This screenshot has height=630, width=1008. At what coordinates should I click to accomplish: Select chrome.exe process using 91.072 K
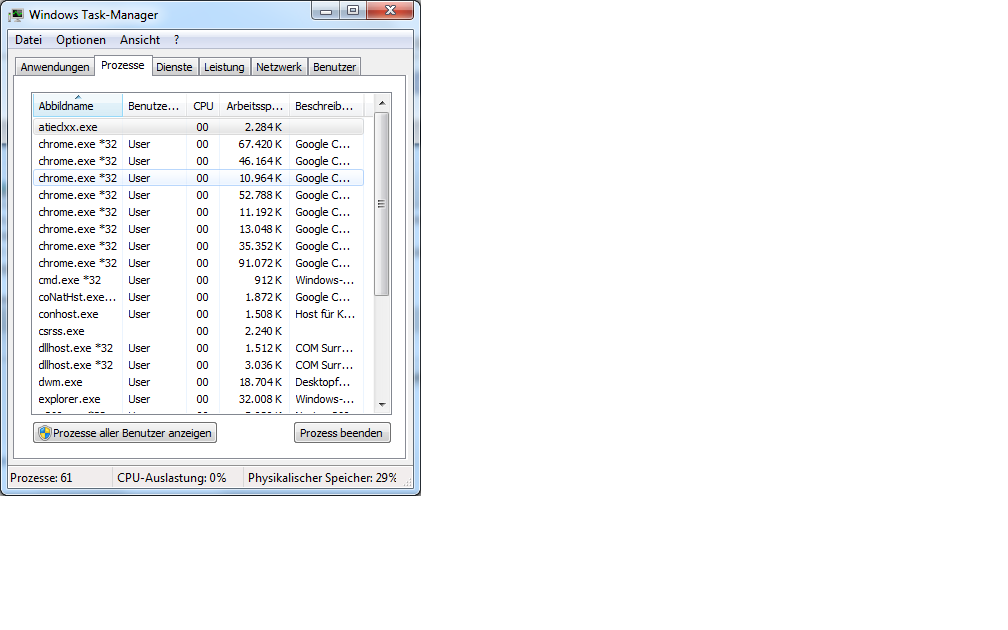pos(198,264)
